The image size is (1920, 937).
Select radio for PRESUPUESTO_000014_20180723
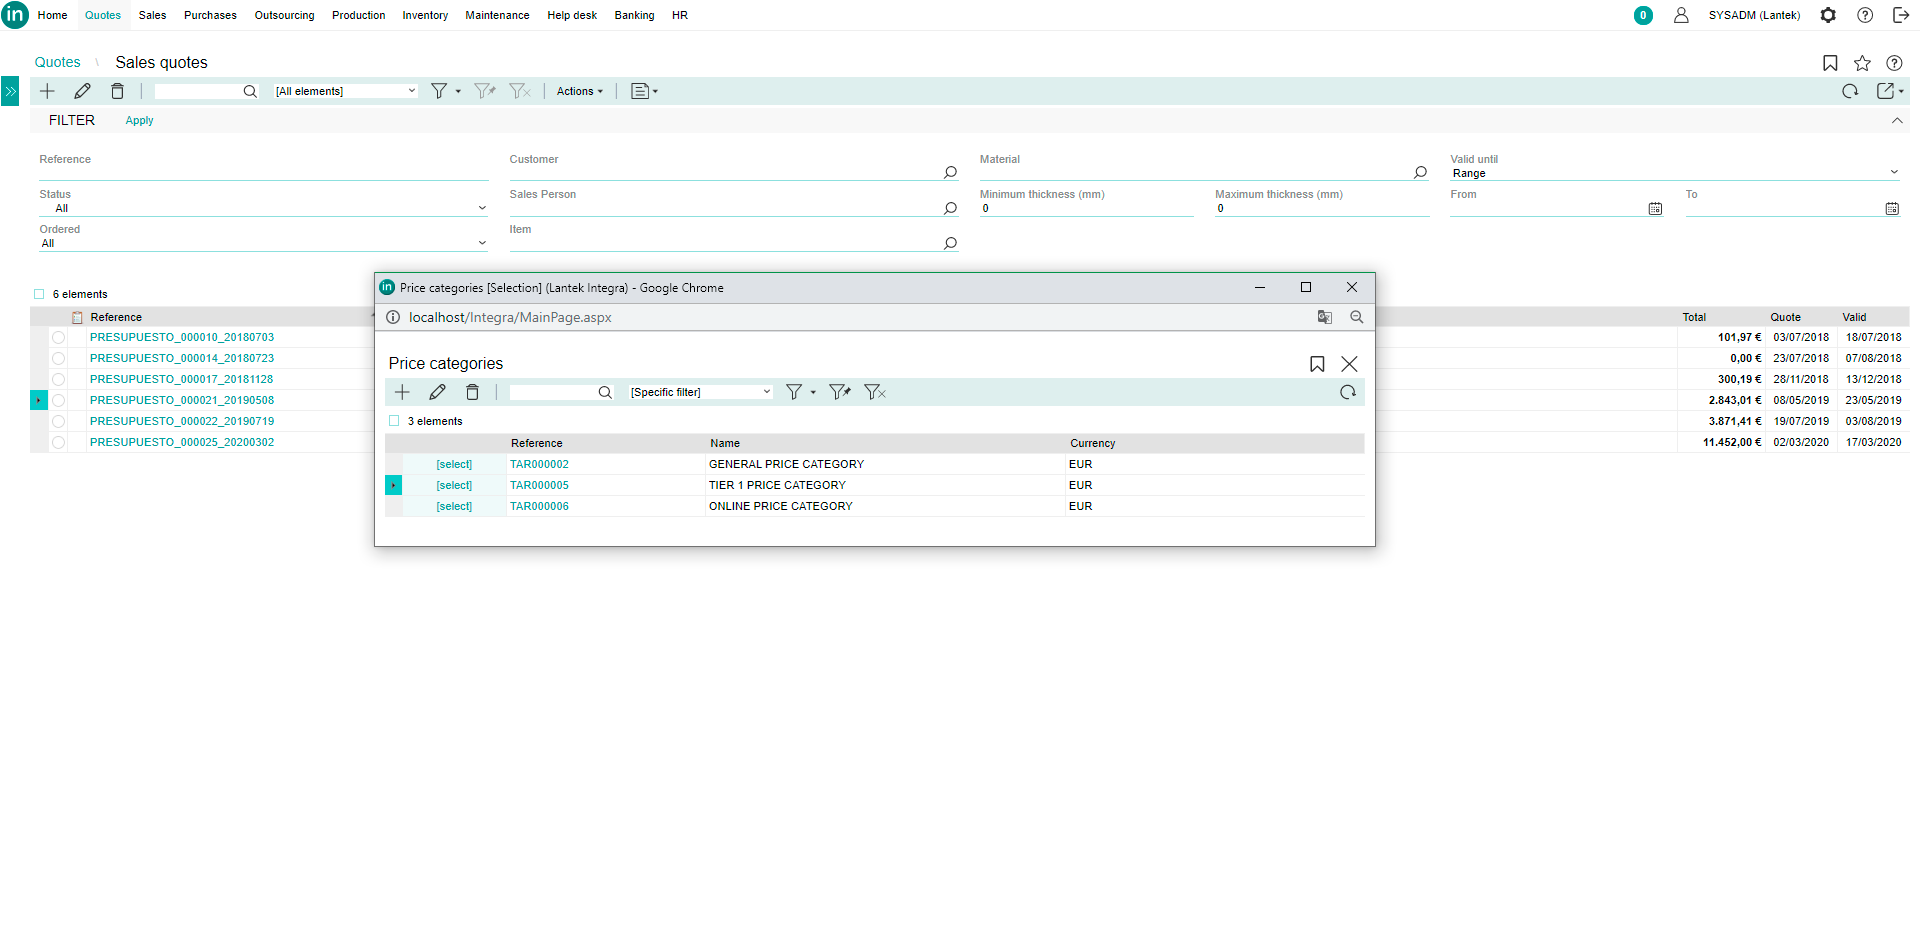pos(58,359)
